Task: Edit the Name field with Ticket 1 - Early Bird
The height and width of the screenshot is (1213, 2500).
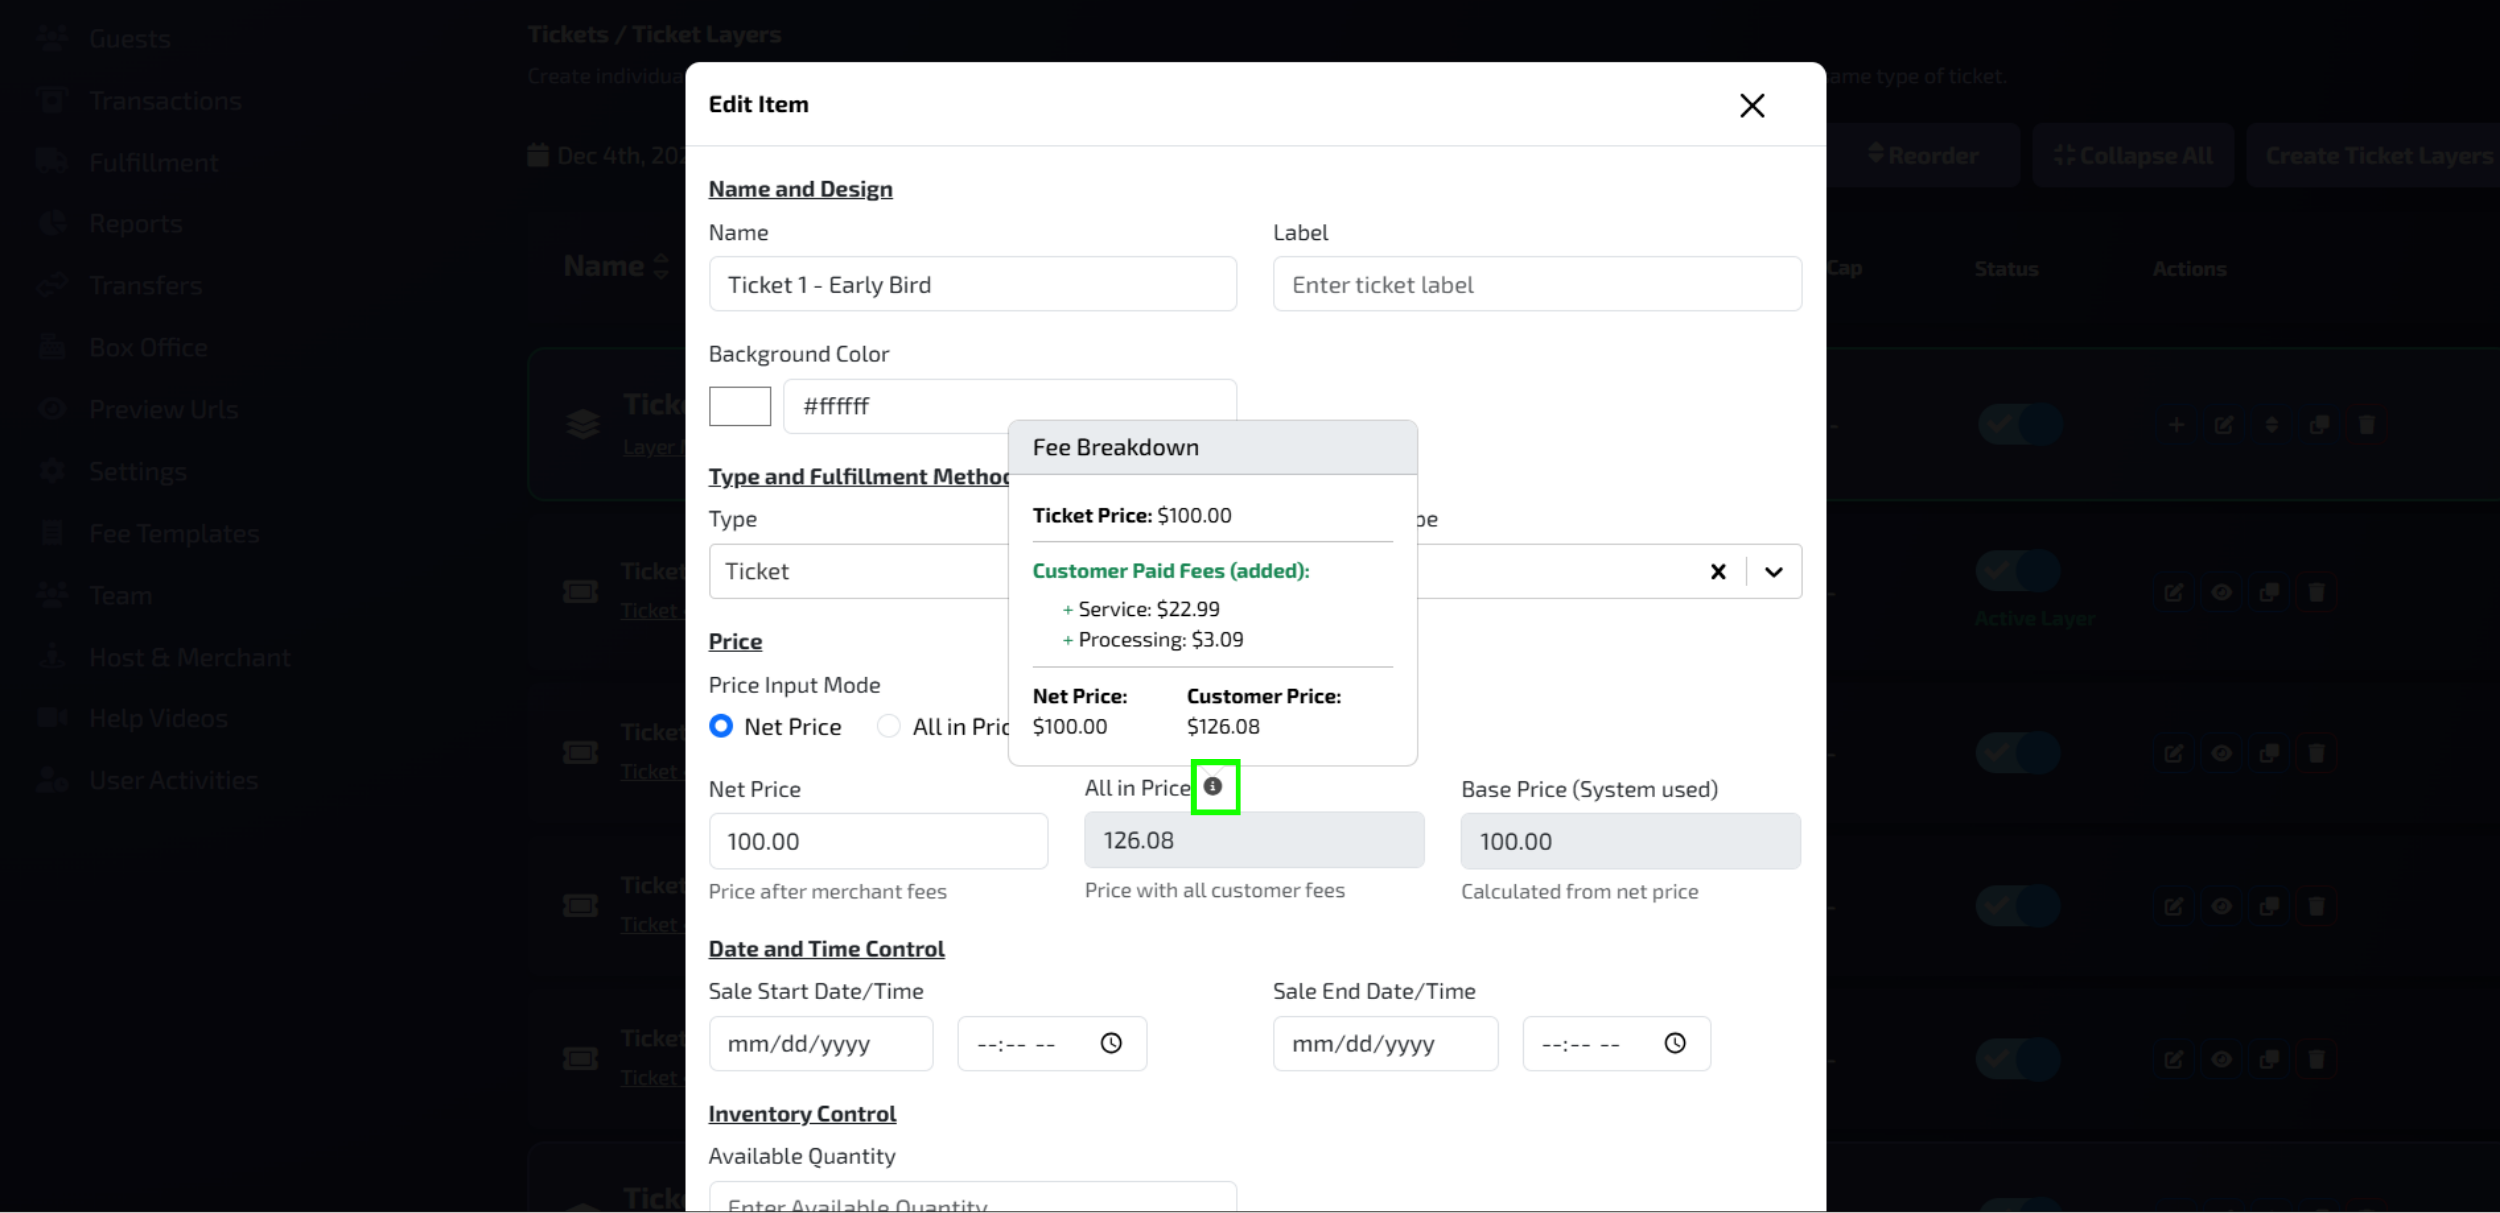Action: [x=973, y=284]
